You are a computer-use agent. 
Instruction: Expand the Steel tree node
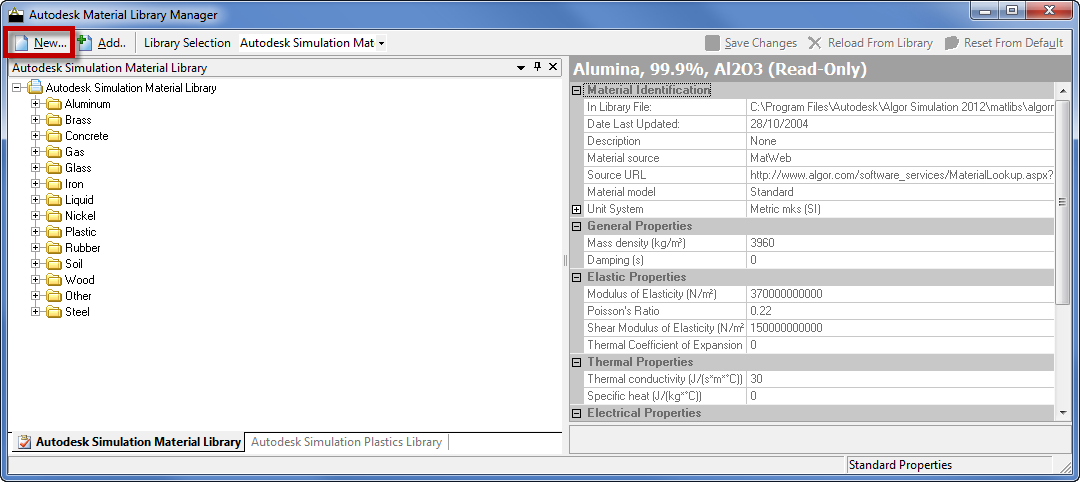[36, 311]
